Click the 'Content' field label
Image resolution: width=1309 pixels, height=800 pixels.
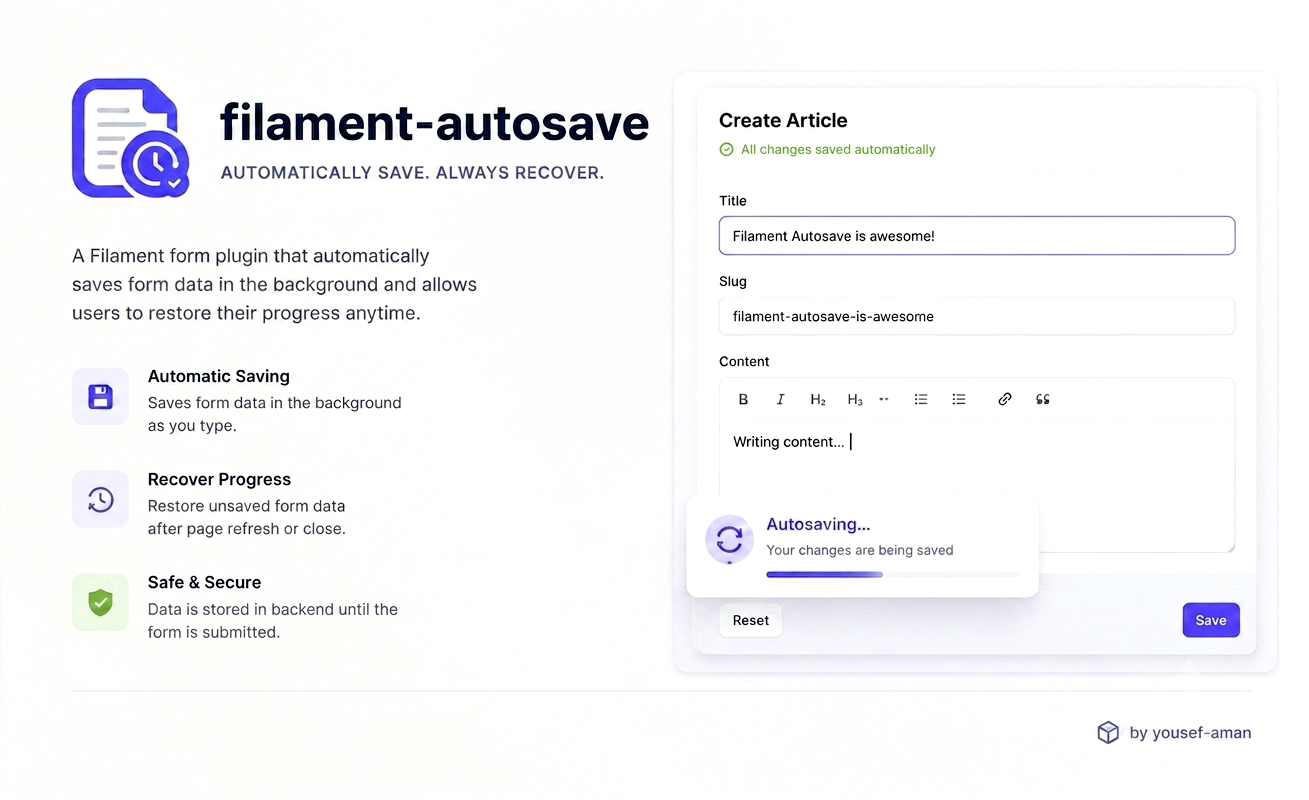[x=744, y=361]
